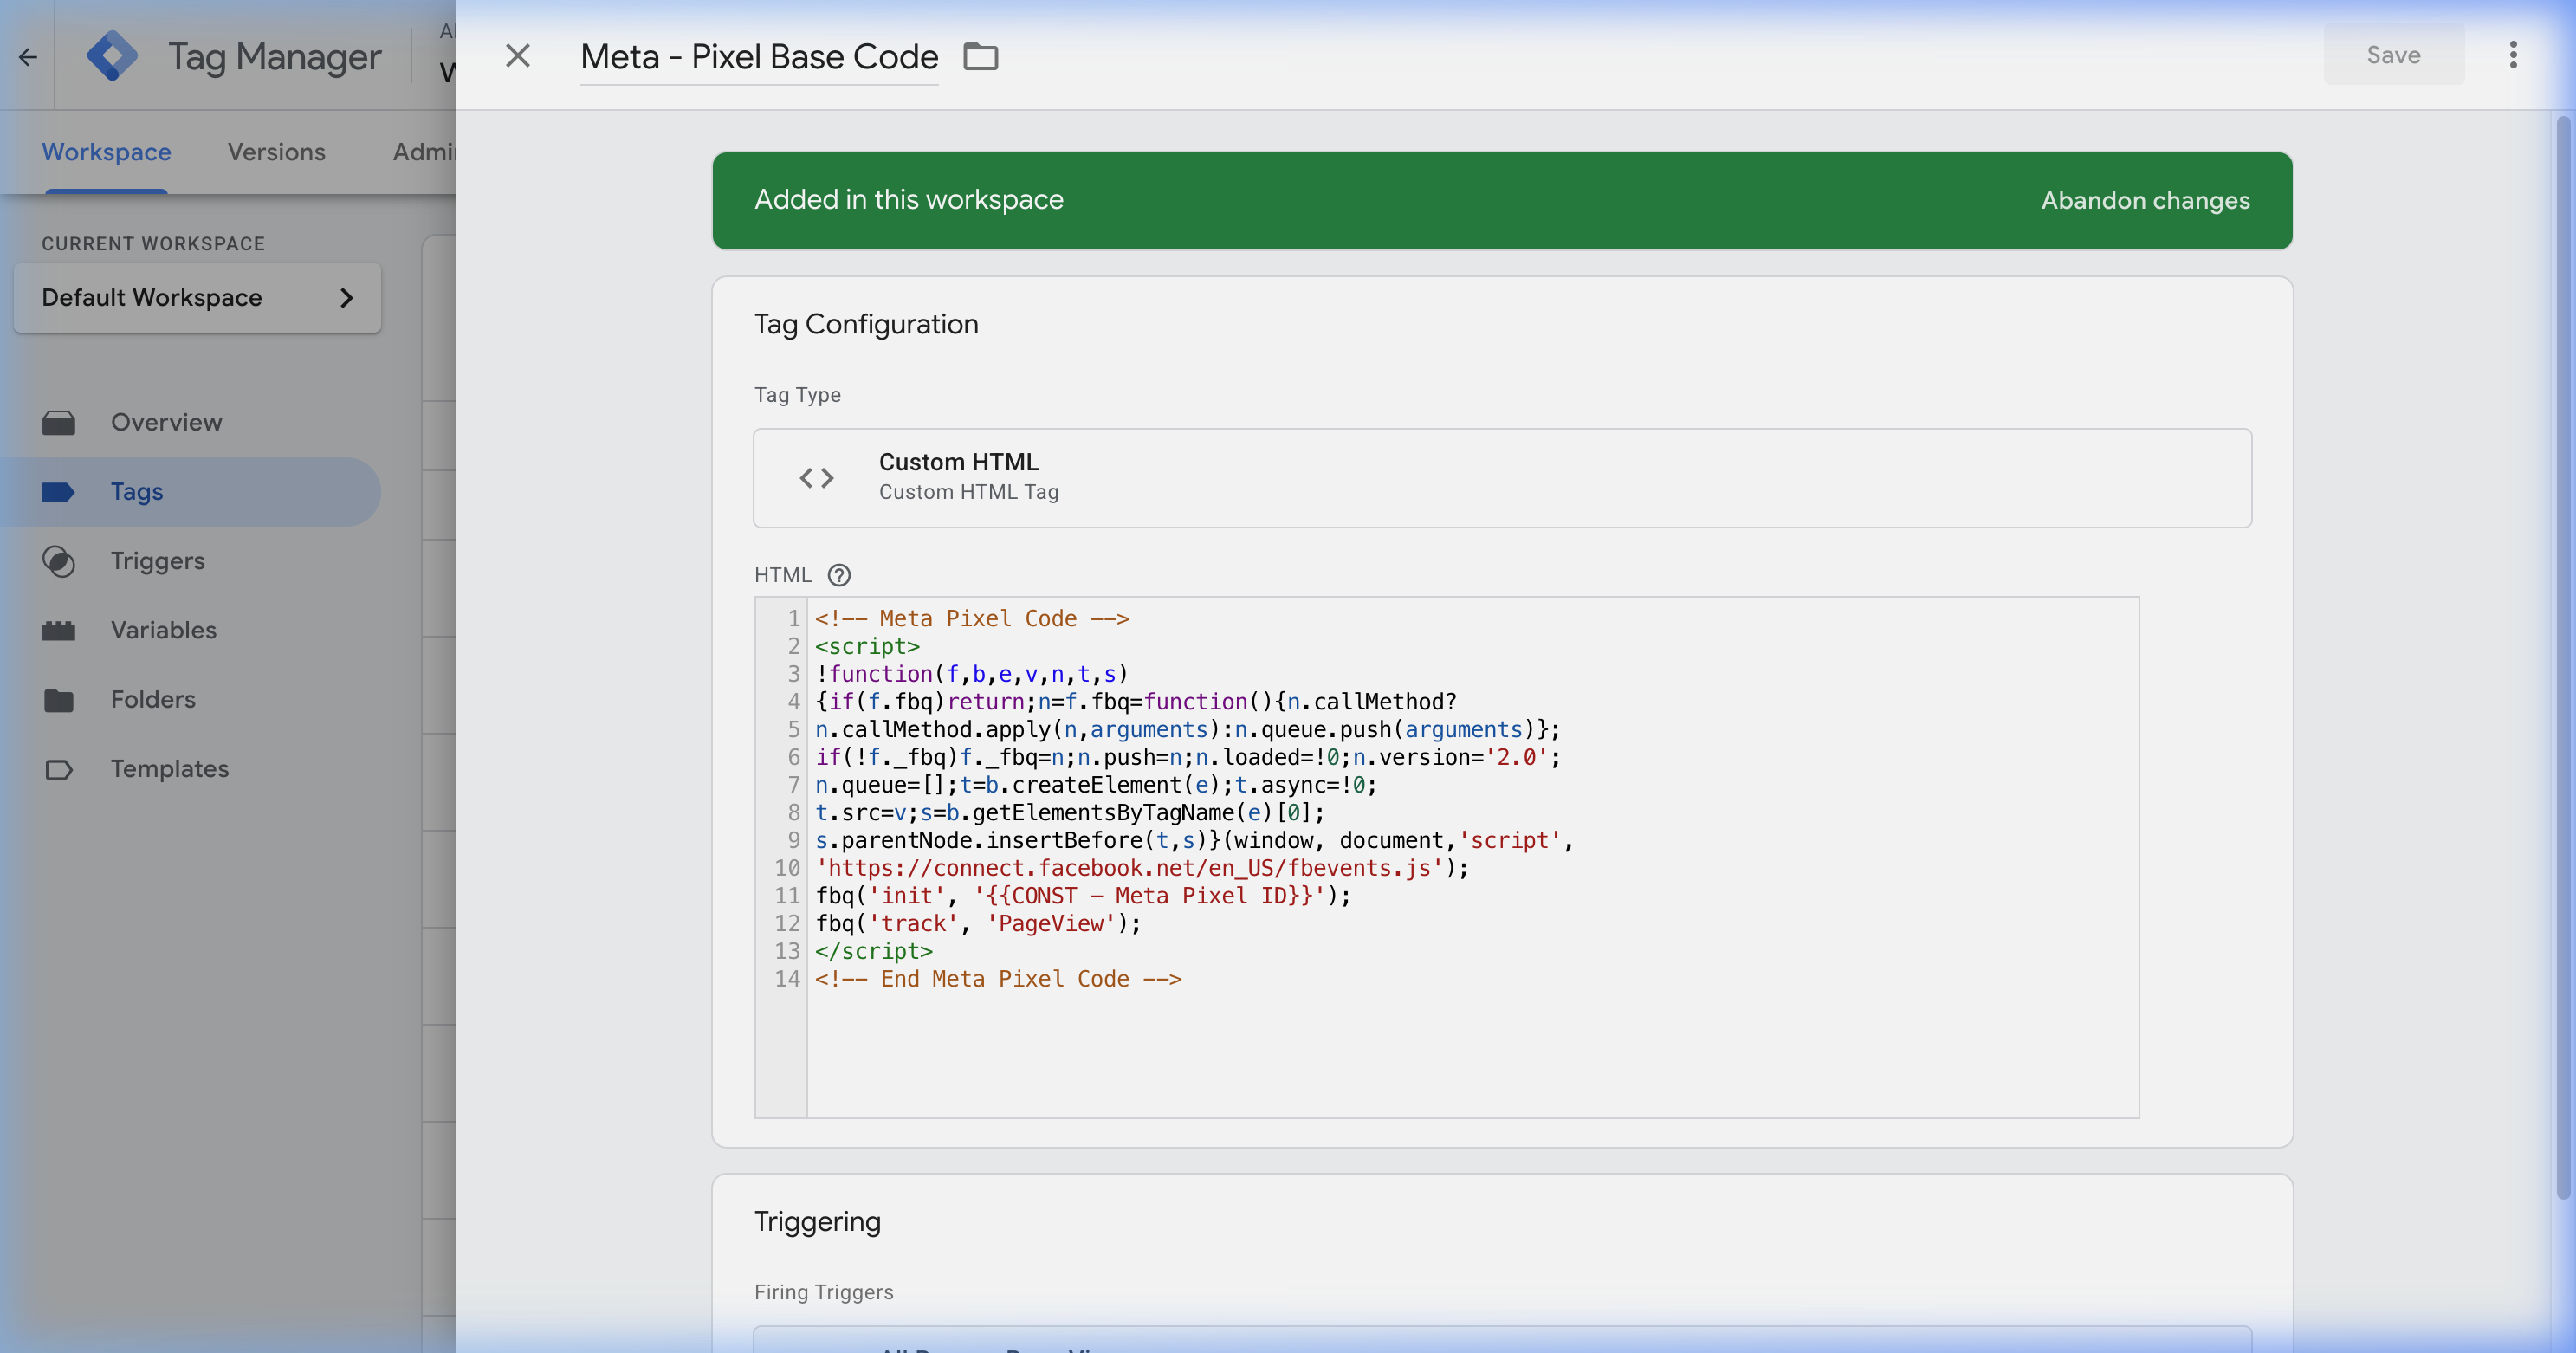Select the Tags sidebar icon
Viewport: 2576px width, 1353px height.
coord(60,491)
